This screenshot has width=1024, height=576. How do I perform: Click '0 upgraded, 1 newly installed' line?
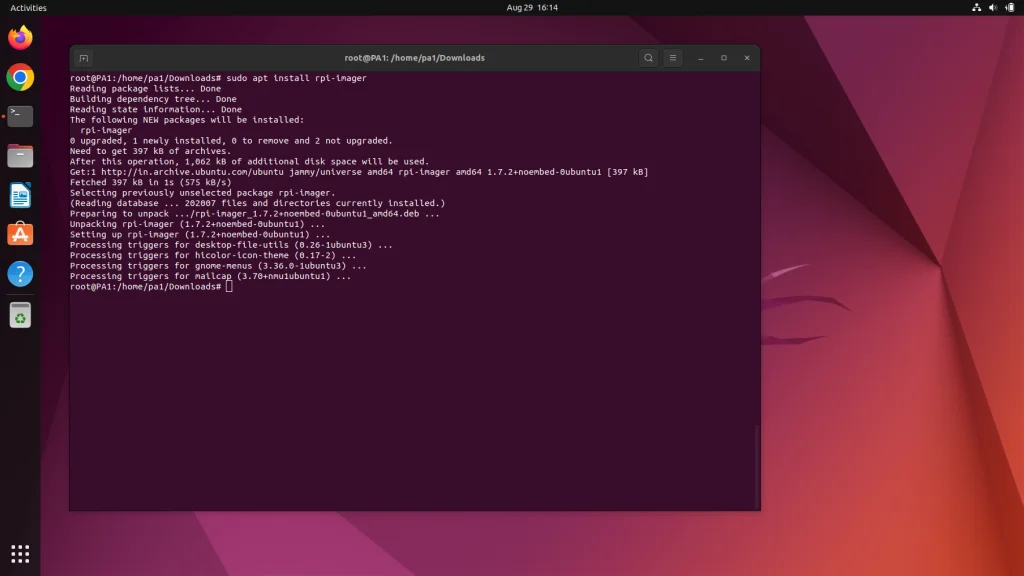[x=231, y=141]
